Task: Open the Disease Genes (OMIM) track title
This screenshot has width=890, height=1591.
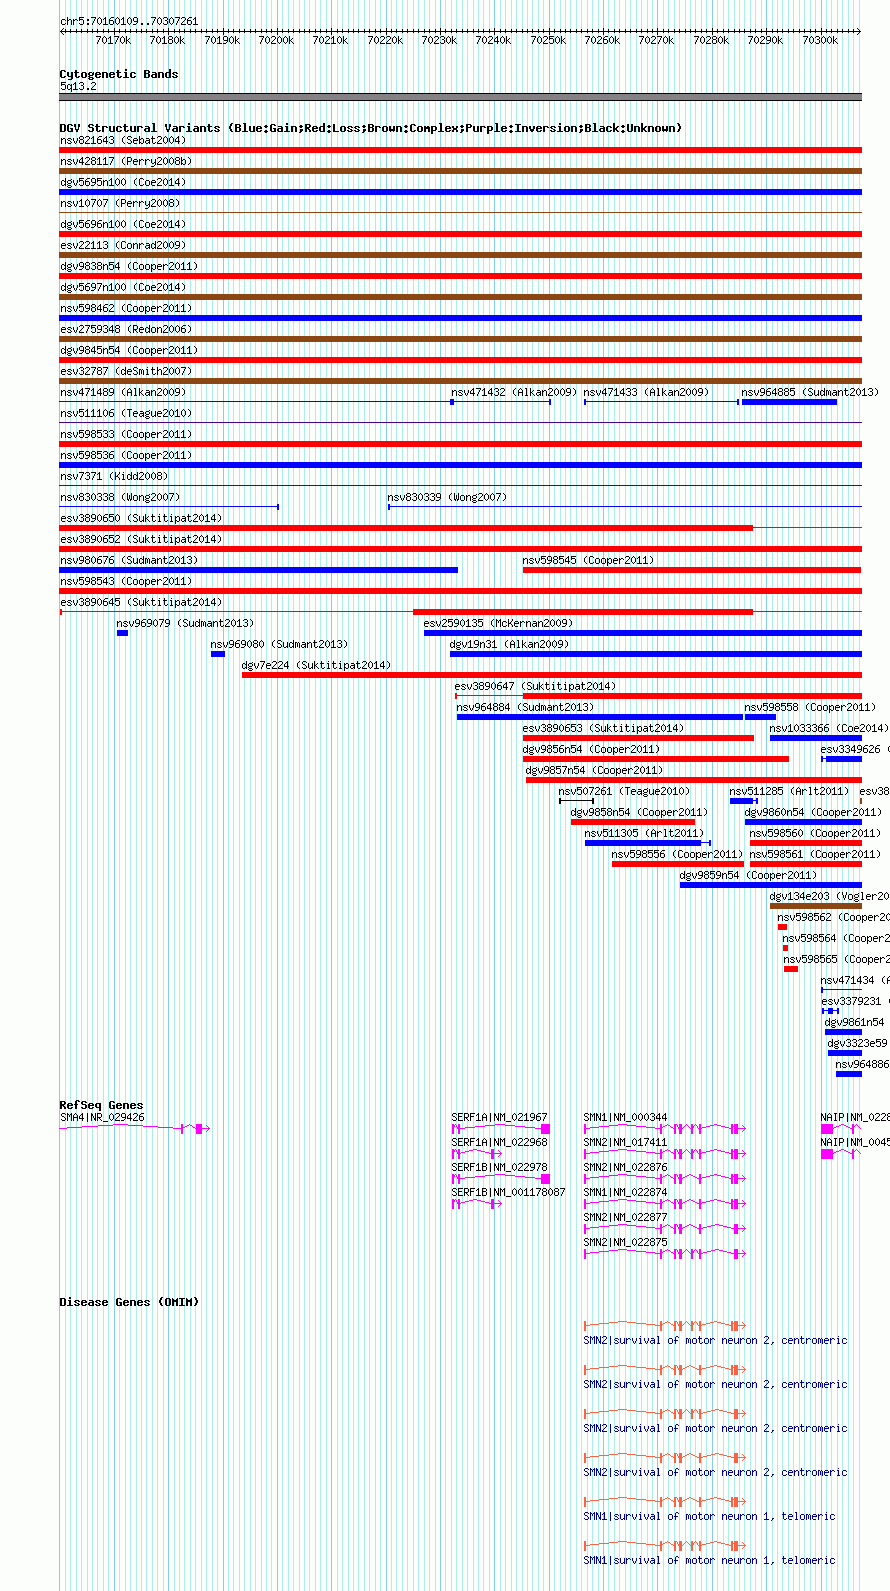Action: pos(129,1302)
